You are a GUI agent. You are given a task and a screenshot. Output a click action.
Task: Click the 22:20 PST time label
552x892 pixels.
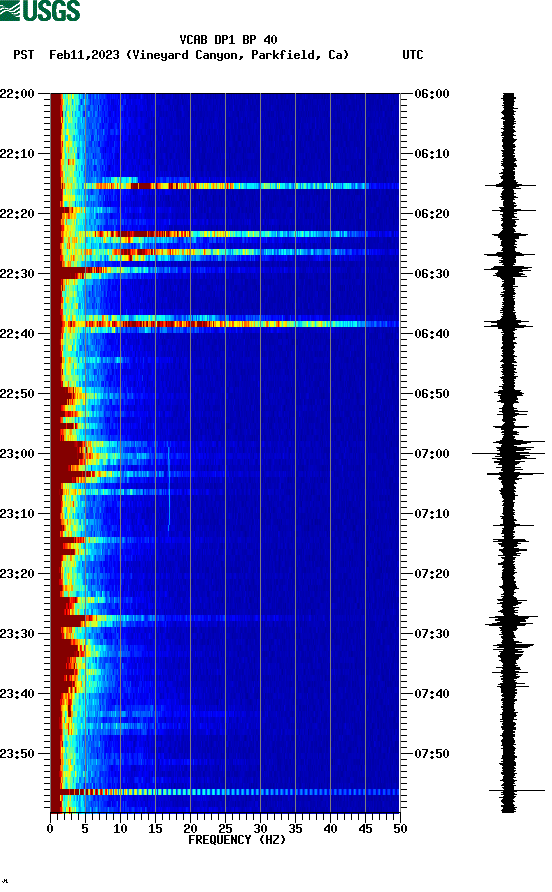(x=17, y=214)
